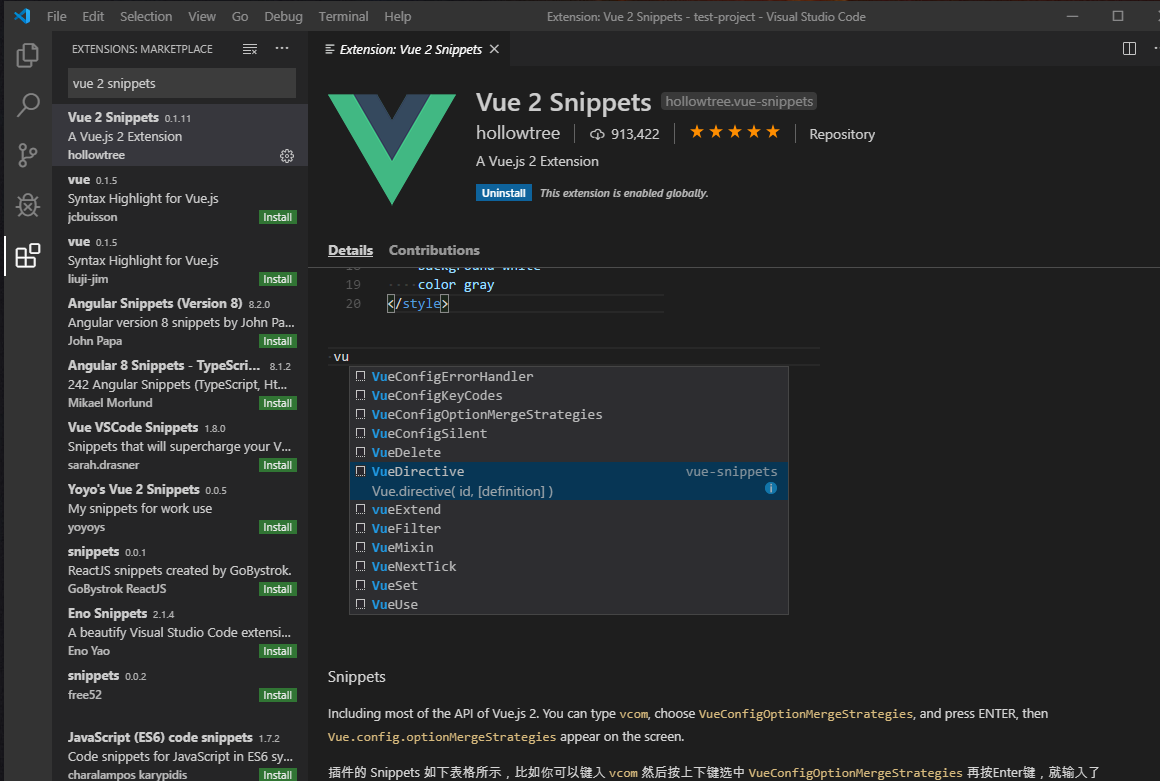Open the Terminal menu

[343, 16]
